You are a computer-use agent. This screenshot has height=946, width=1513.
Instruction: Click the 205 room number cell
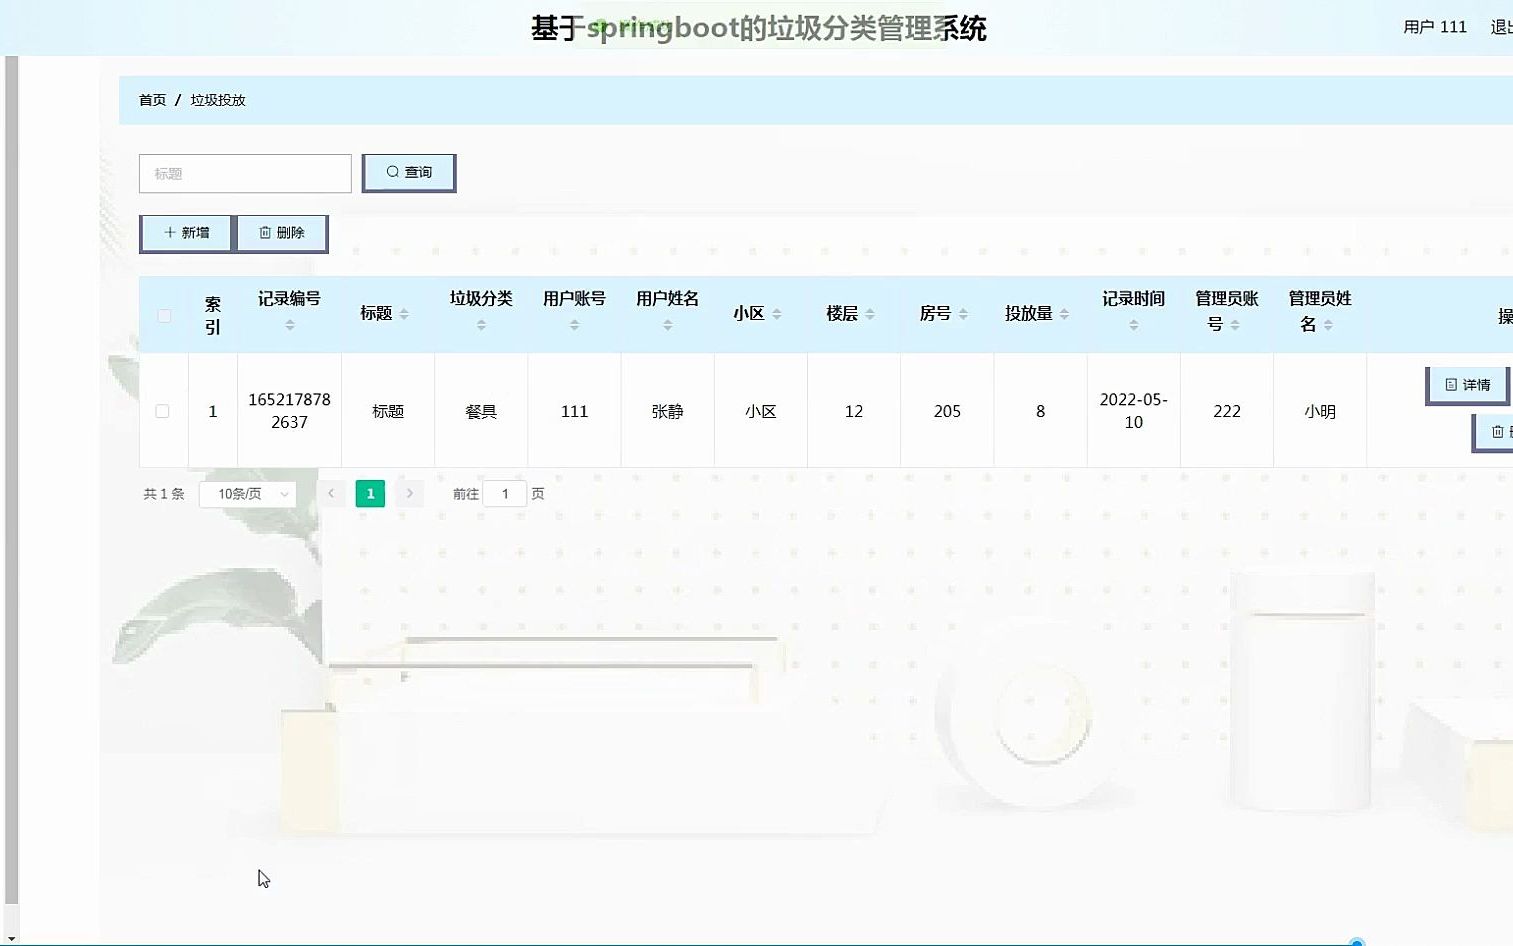[947, 411]
